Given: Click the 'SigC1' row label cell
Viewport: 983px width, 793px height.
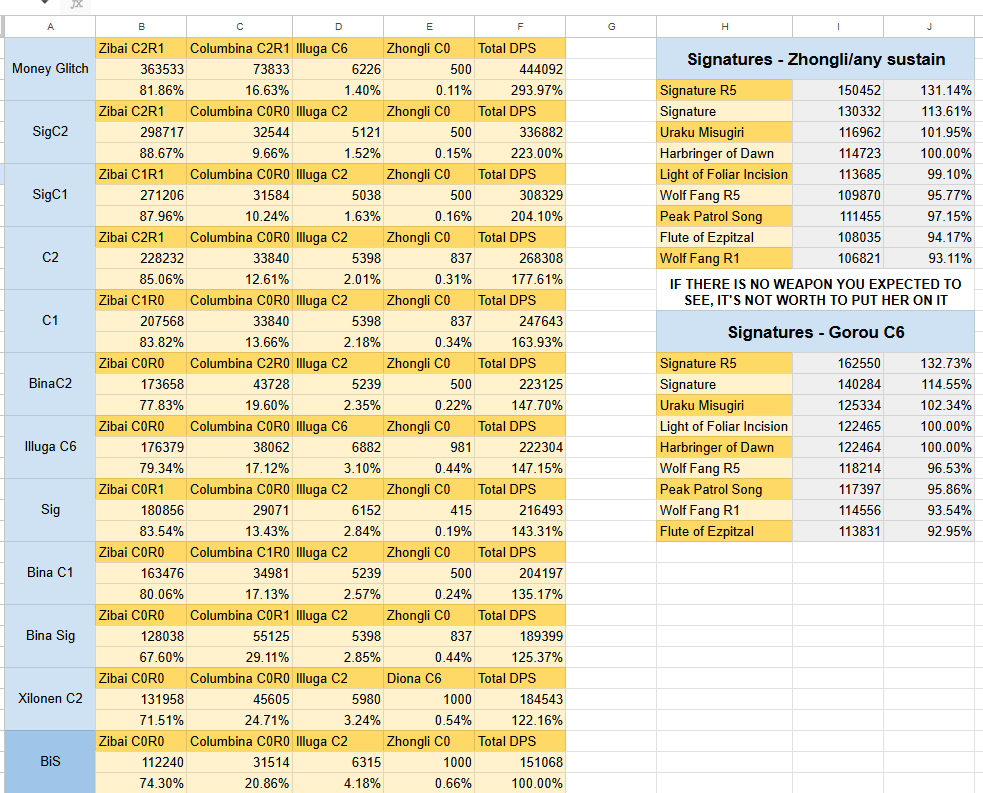Looking at the screenshot, I should tap(50, 195).
